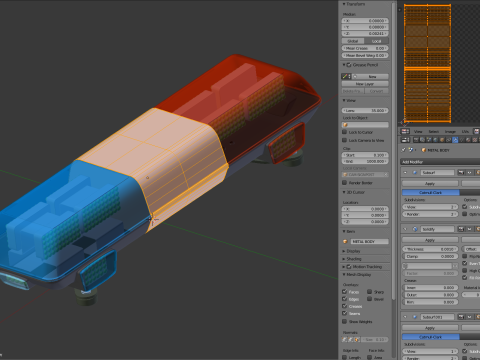The height and width of the screenshot is (360, 480).
Task: Enable the Sharp overlay checkbox
Action: (x=370, y=292)
